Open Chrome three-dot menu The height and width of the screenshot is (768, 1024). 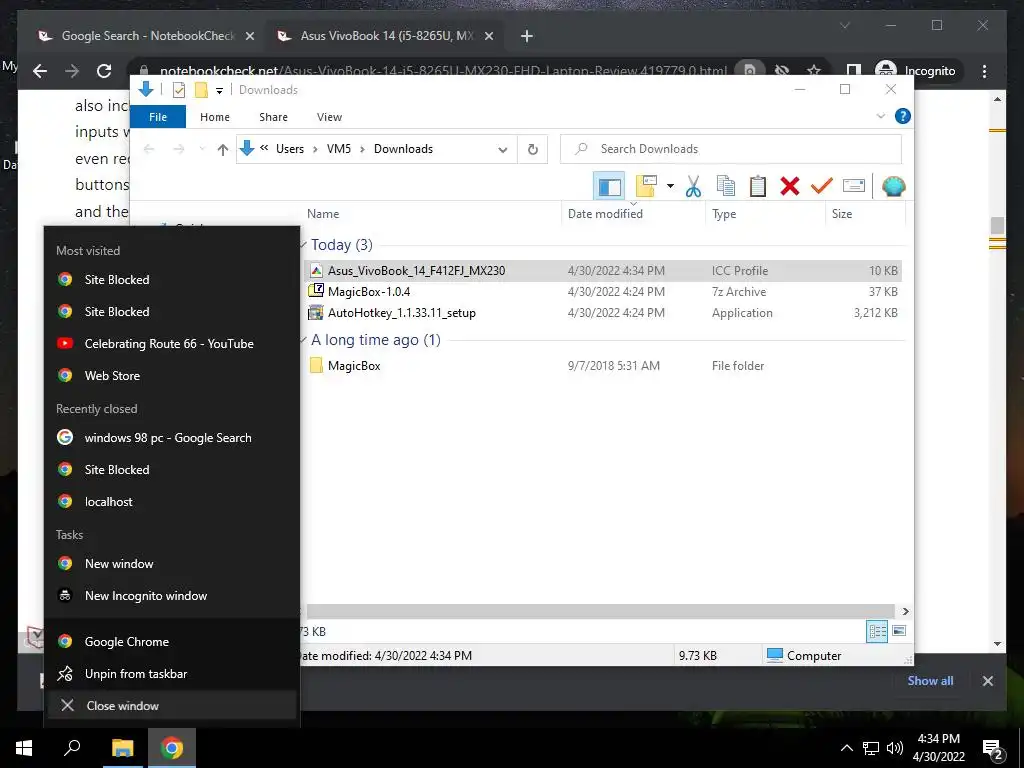[984, 71]
